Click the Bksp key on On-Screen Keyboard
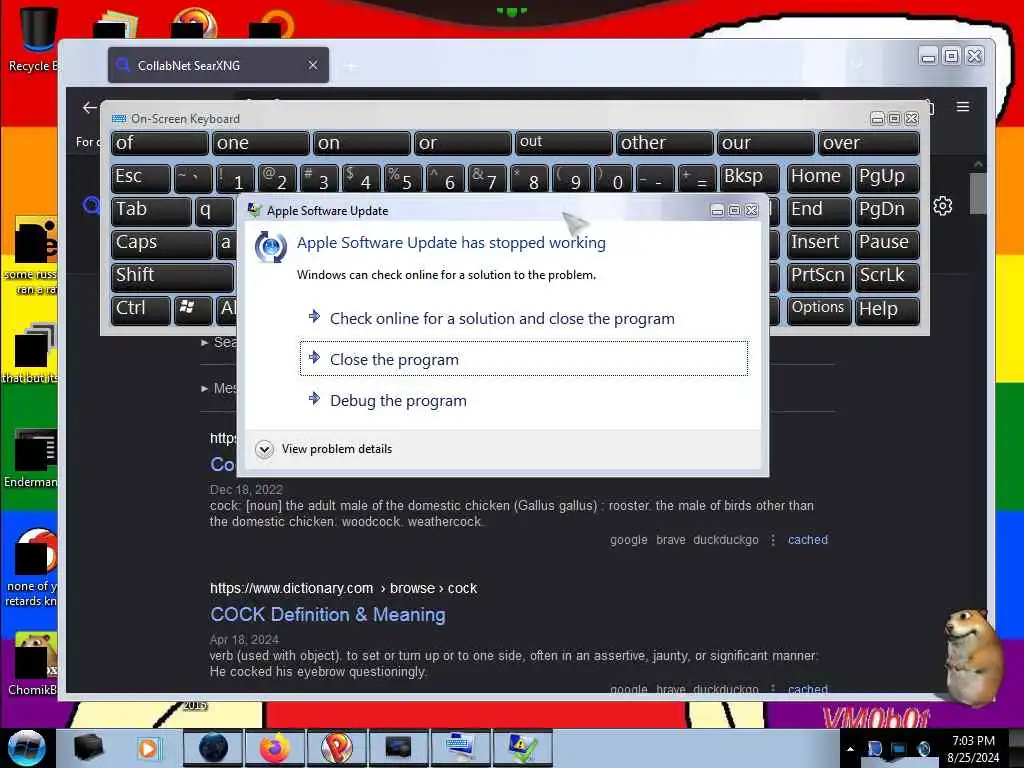1024x768 pixels. pos(750,177)
